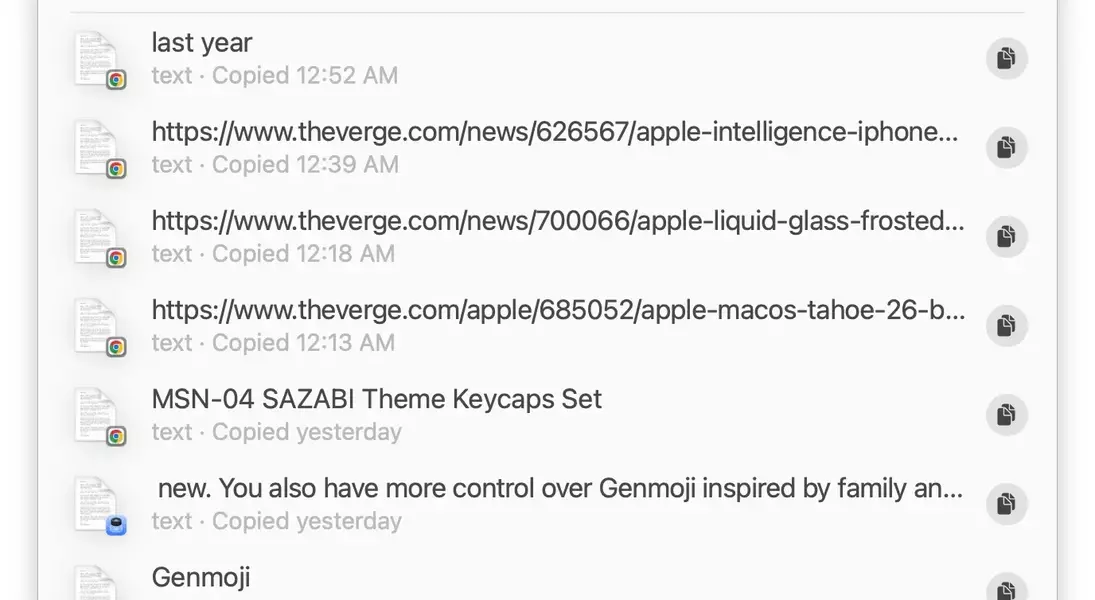
Task: Select the theverge.com apple/685052 URL text
Action: 558,310
